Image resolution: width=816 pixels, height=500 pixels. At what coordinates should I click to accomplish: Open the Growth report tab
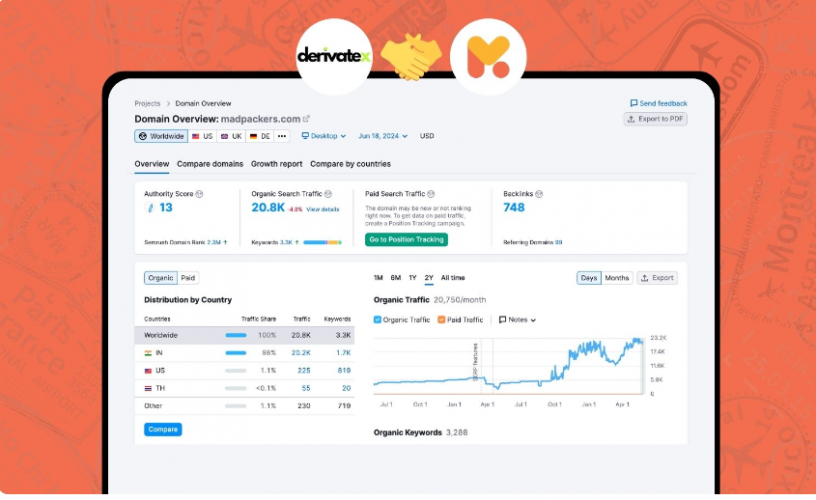(x=276, y=164)
